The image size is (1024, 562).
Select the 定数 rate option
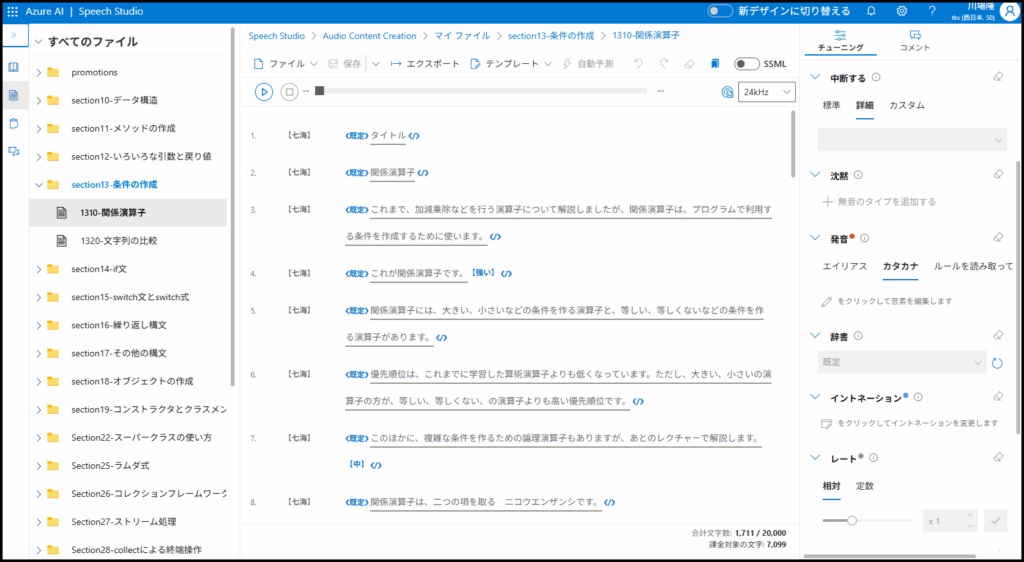[865, 485]
